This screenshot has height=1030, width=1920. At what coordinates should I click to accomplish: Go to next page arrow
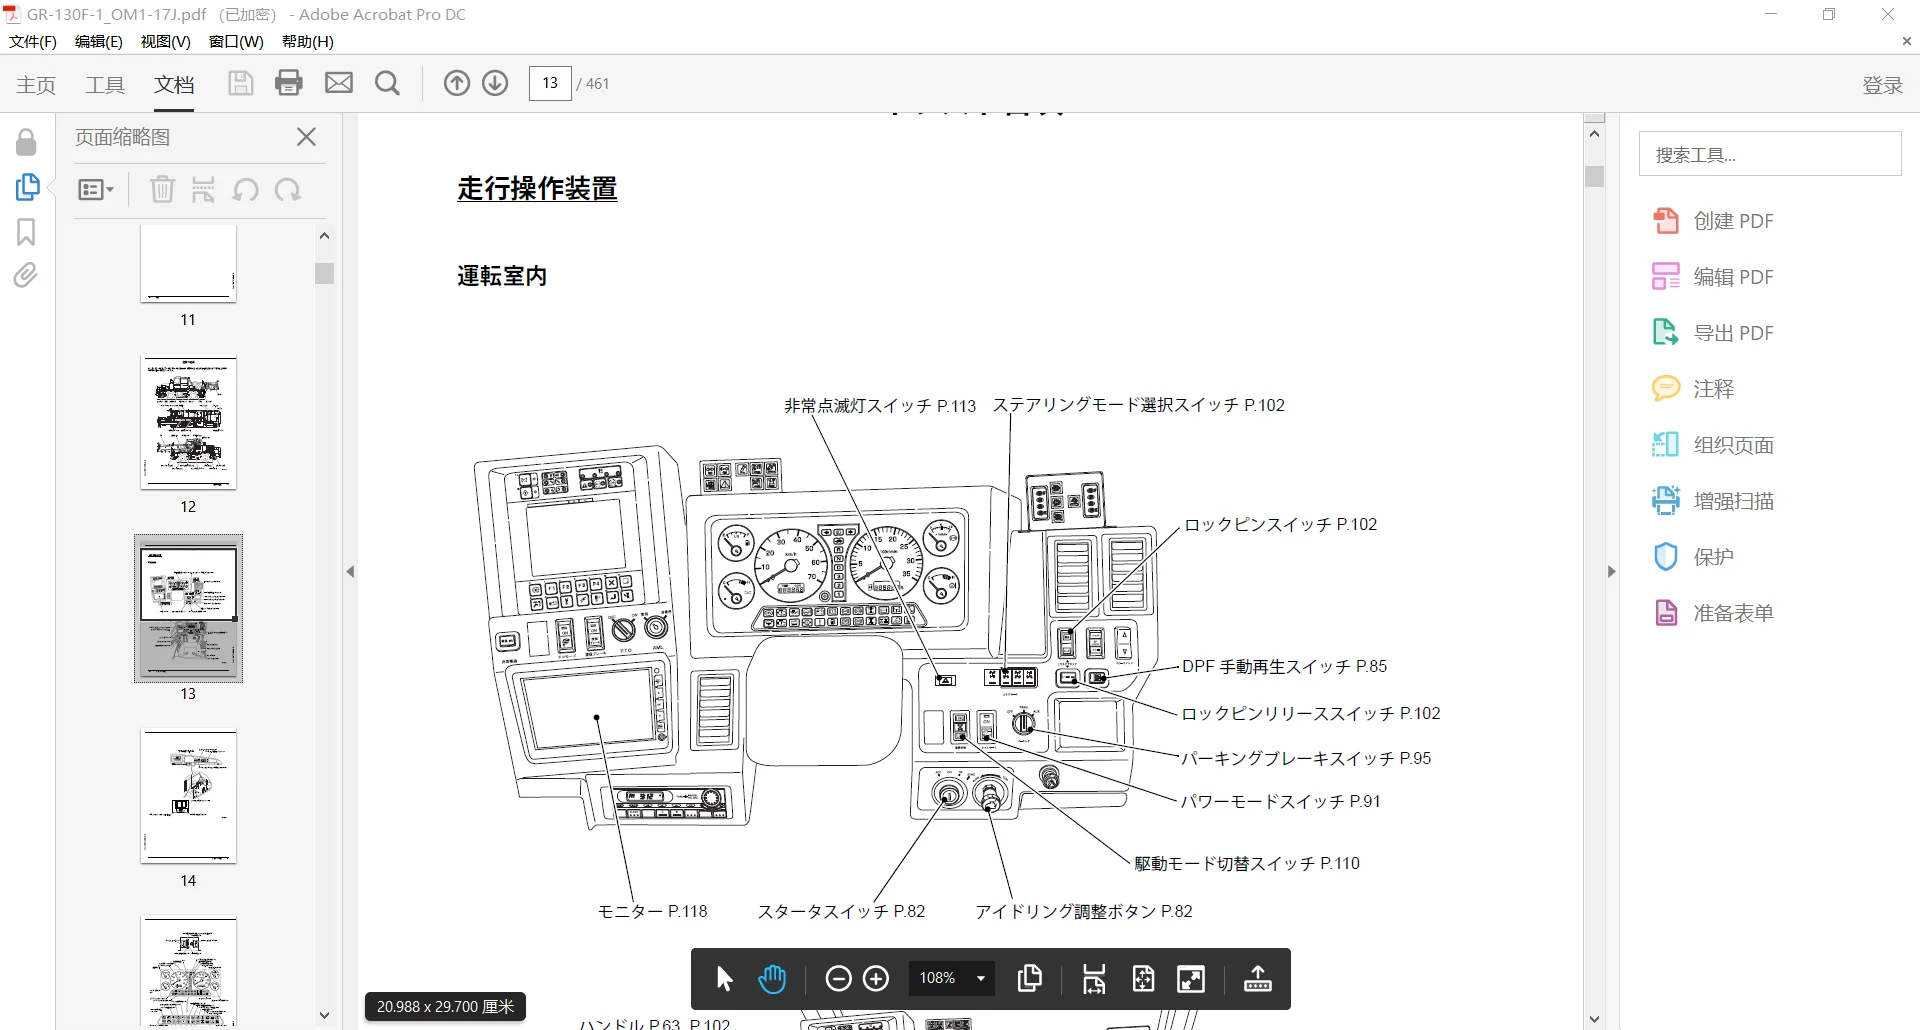point(495,83)
